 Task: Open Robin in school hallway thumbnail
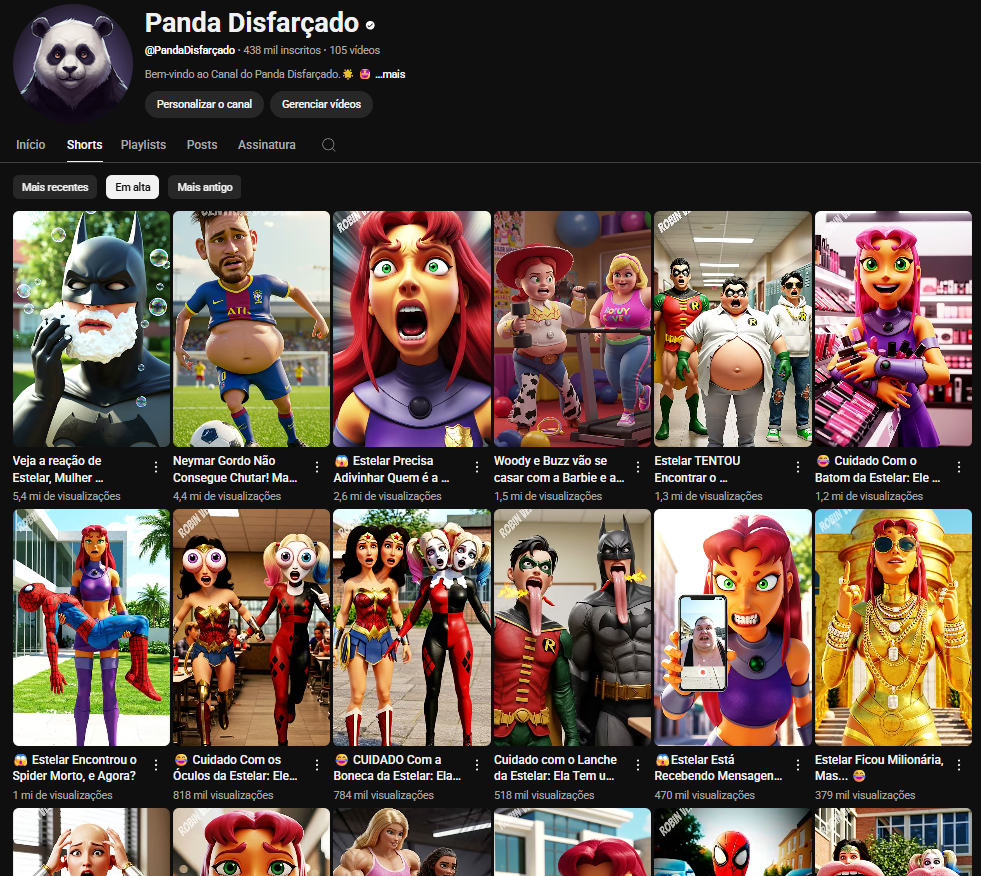733,329
